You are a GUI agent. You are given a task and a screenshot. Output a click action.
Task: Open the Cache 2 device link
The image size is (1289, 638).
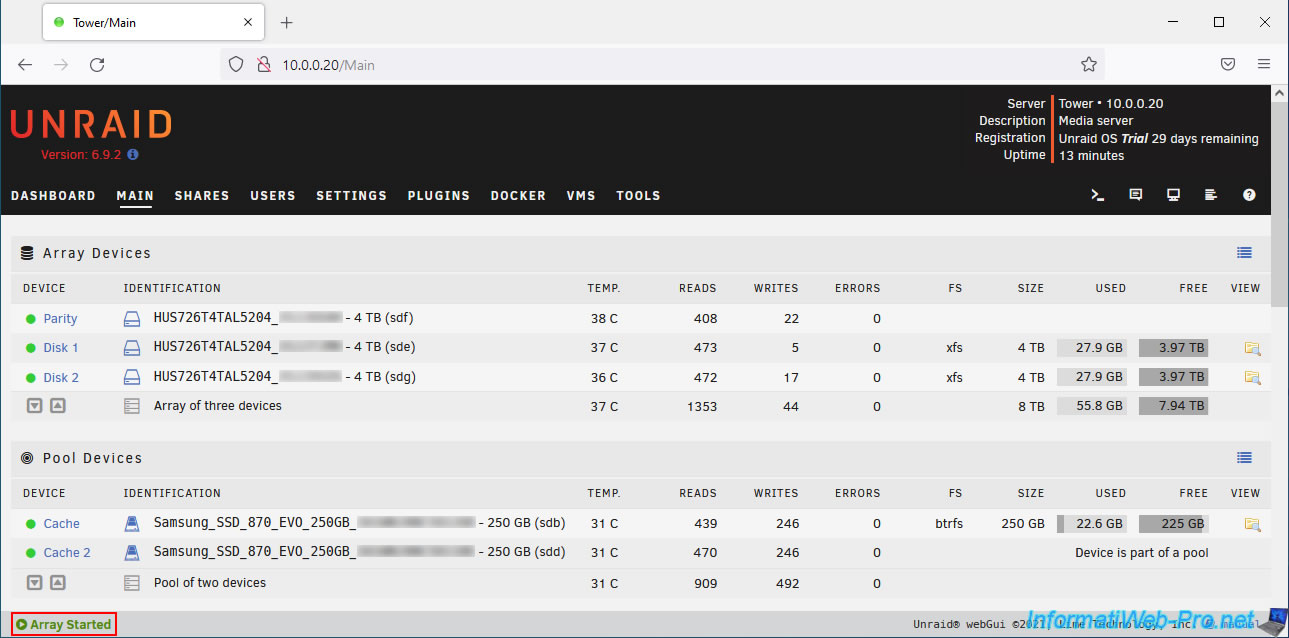pos(67,553)
